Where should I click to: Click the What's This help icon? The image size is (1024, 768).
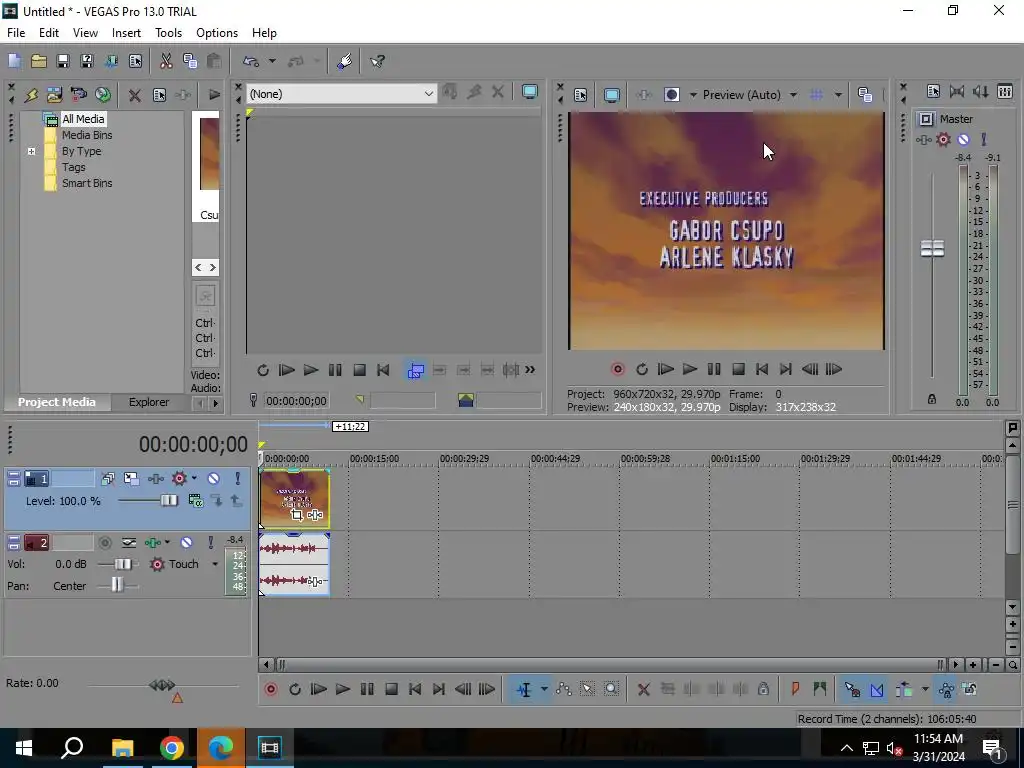point(377,61)
